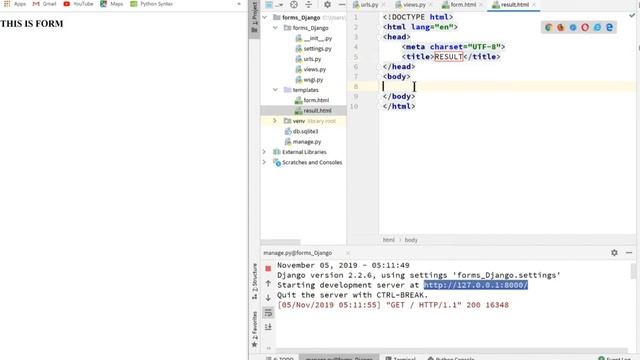Click the Collapse All icon in Project toolbar
Viewport: 640px width, 360px height.
309,4
